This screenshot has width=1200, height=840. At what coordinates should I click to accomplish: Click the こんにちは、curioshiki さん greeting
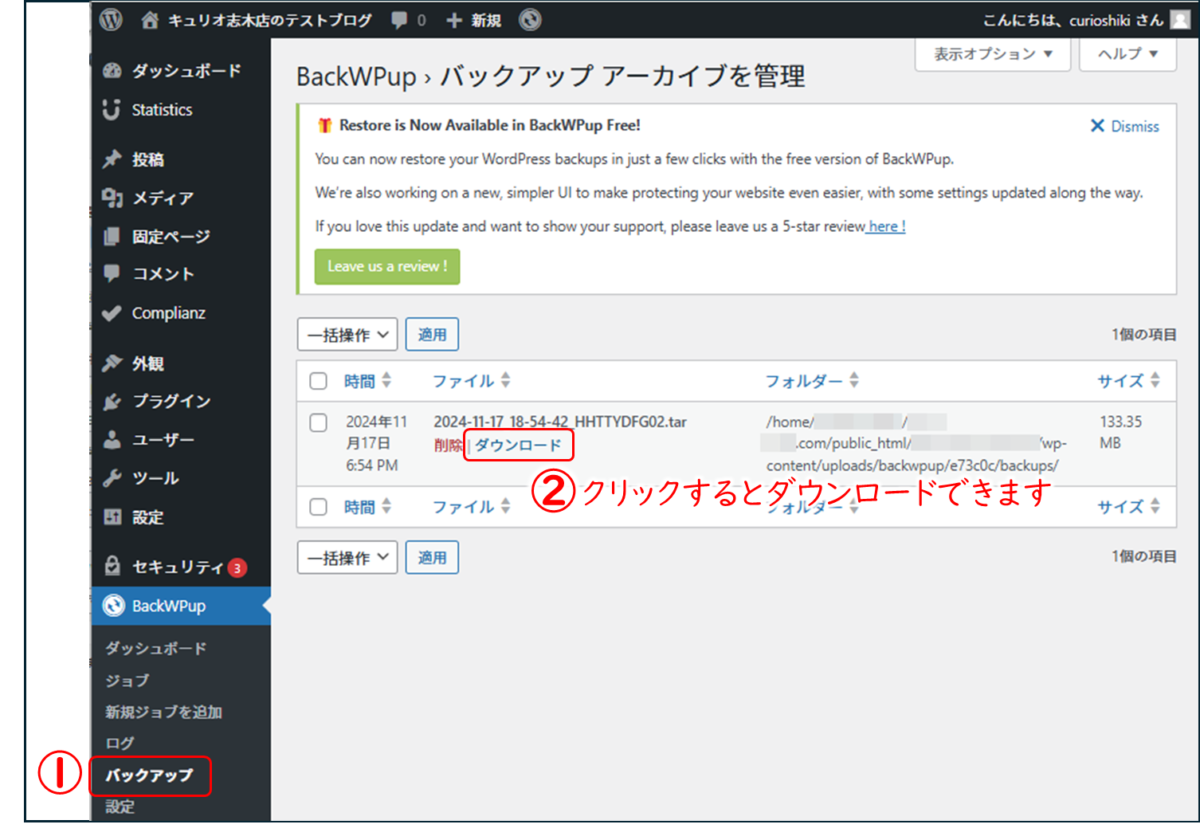click(x=1075, y=20)
